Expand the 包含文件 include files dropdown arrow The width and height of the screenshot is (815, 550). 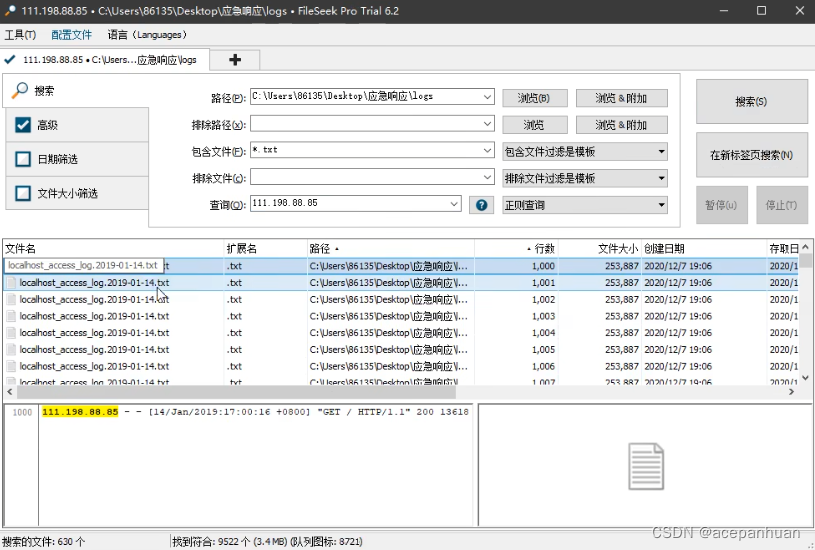(487, 150)
